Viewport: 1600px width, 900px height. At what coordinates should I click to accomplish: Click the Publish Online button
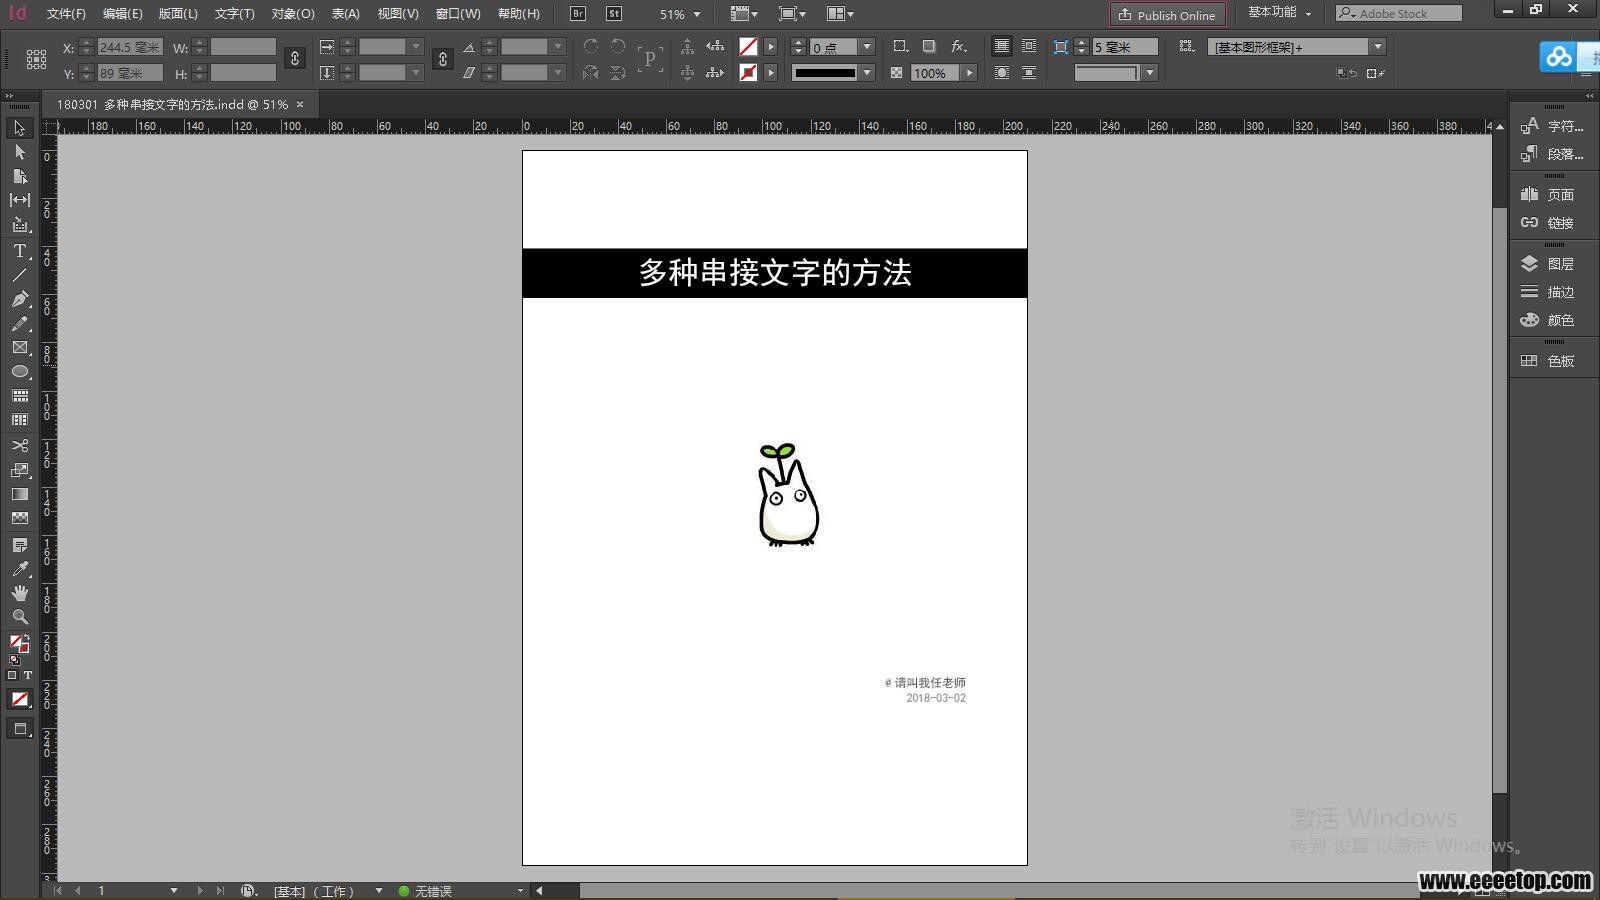pyautogui.click(x=1167, y=14)
